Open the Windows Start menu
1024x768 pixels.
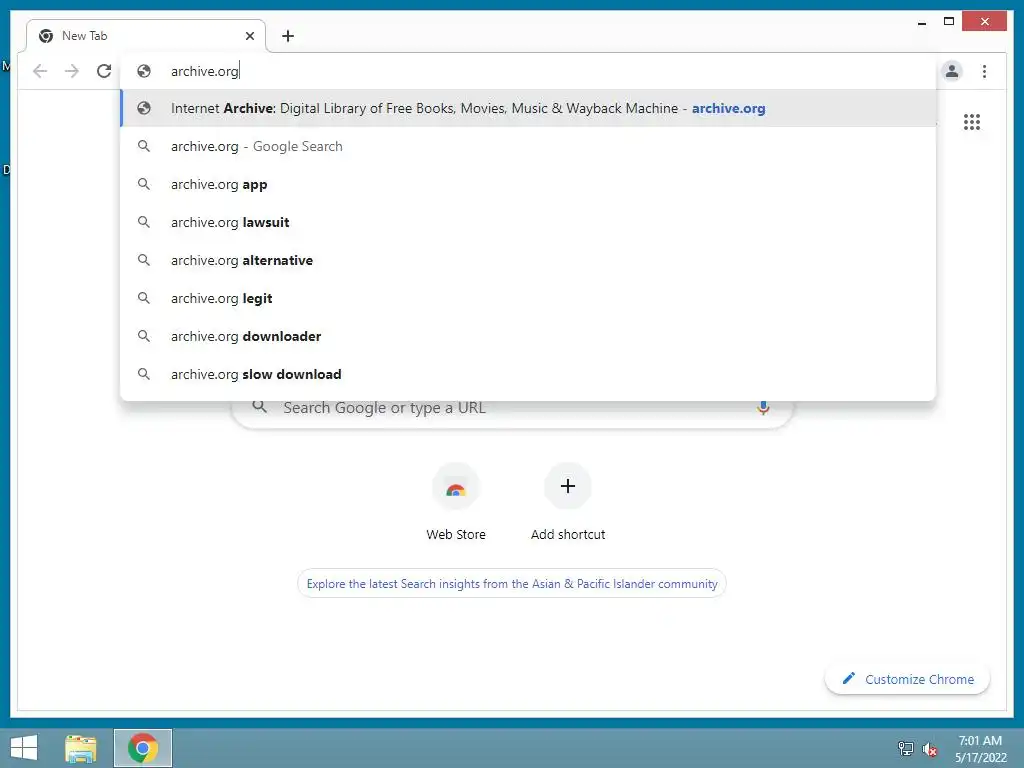tap(24, 748)
